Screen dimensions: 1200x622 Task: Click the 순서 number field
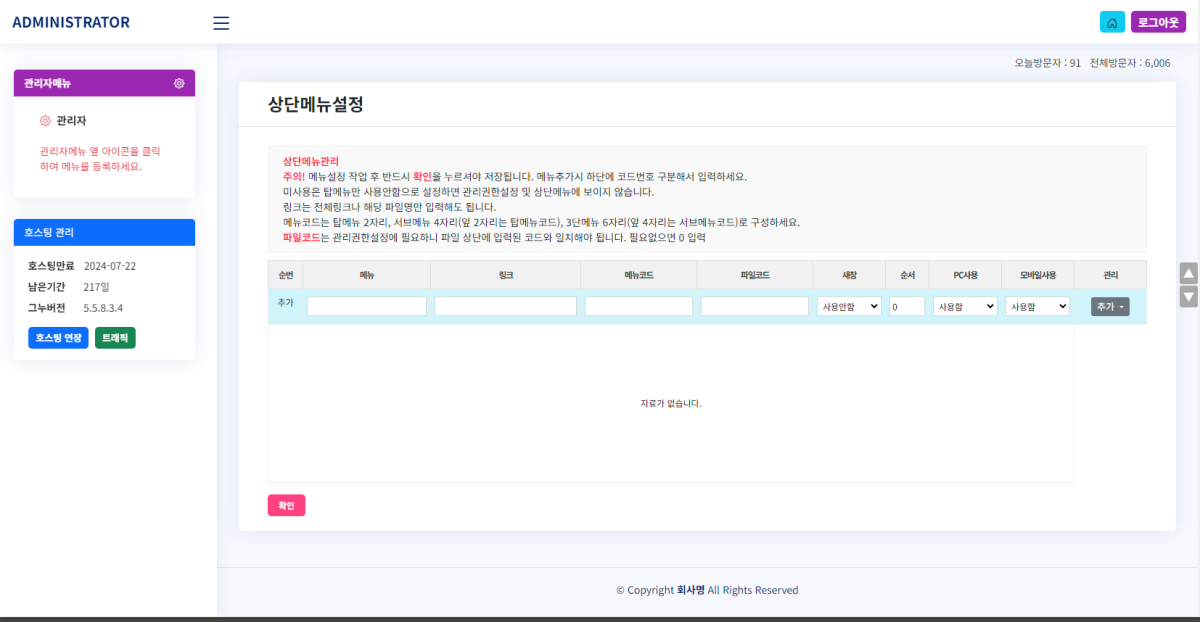907,306
